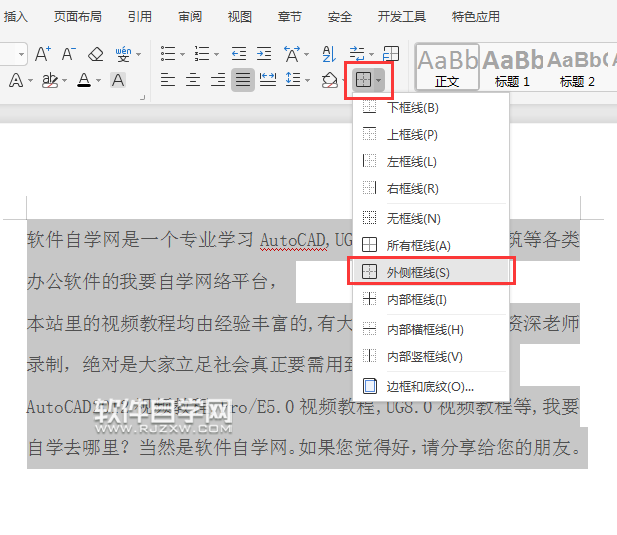Apply shading fill with paint bucket
This screenshot has height=535, width=617.
[x=330, y=80]
